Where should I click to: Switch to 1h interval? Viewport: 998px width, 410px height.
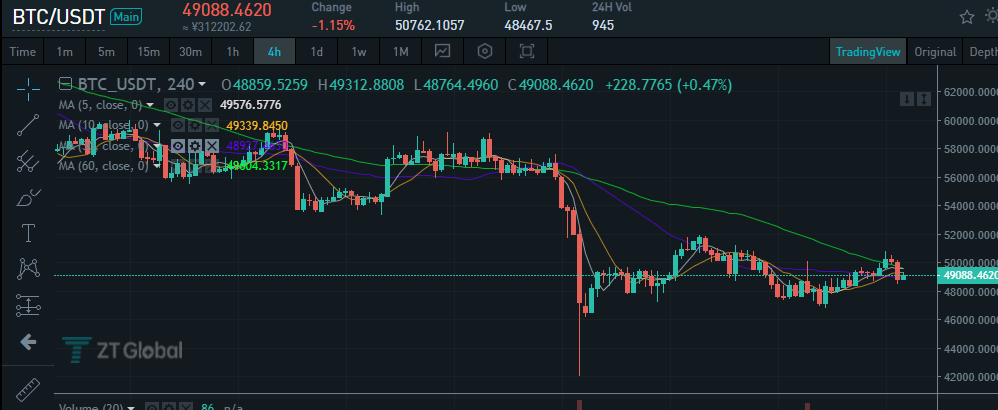(x=232, y=52)
